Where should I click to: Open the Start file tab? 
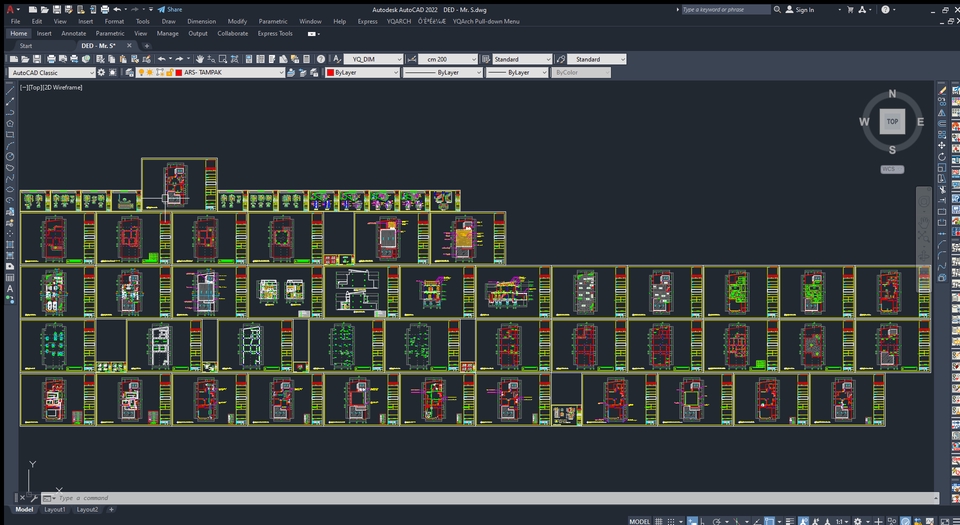[x=26, y=46]
